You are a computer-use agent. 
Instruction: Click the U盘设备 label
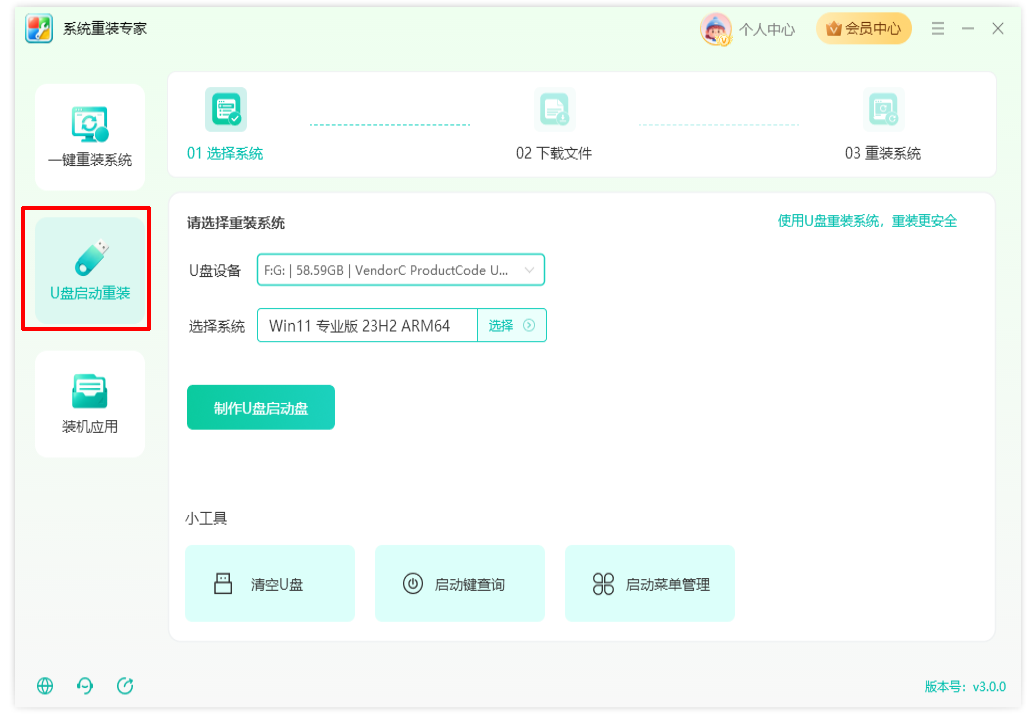pos(215,270)
